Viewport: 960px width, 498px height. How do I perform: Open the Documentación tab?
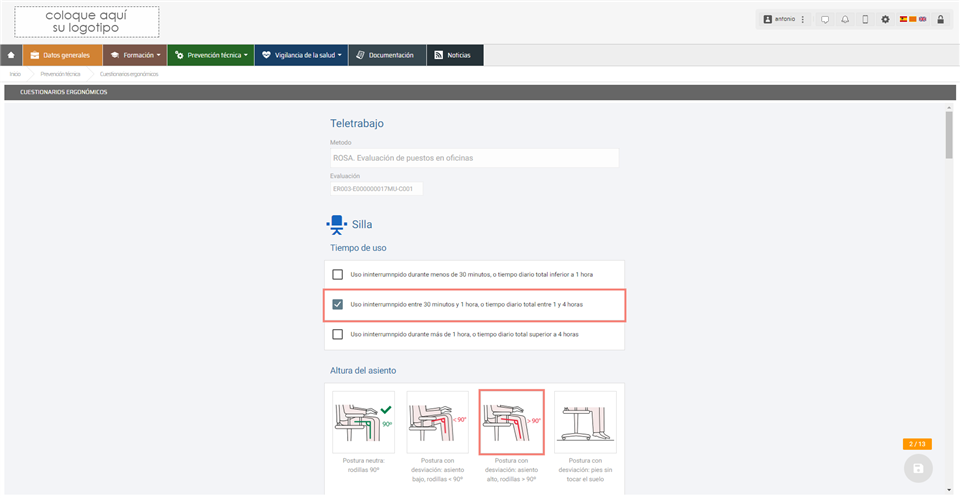pos(387,55)
